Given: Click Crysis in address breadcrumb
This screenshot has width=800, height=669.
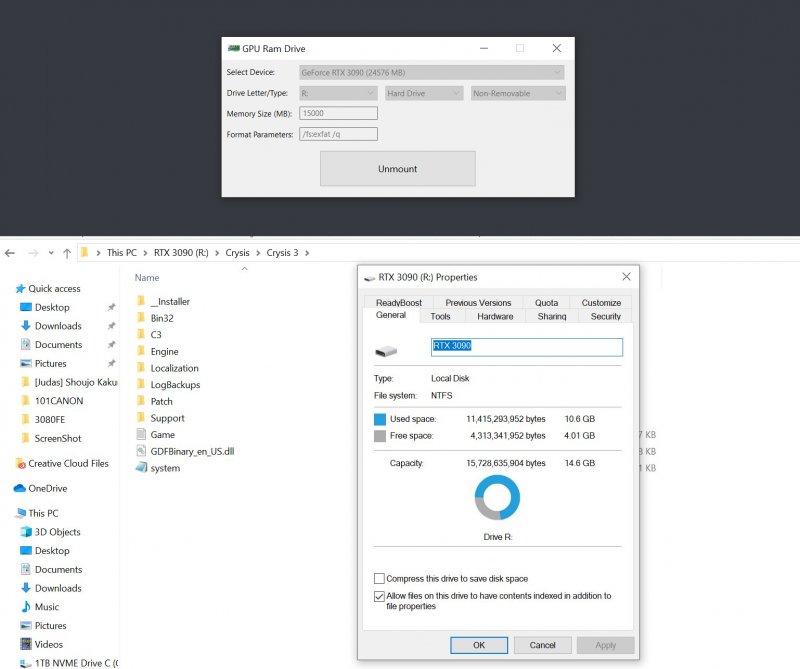Looking at the screenshot, I should click(237, 253).
